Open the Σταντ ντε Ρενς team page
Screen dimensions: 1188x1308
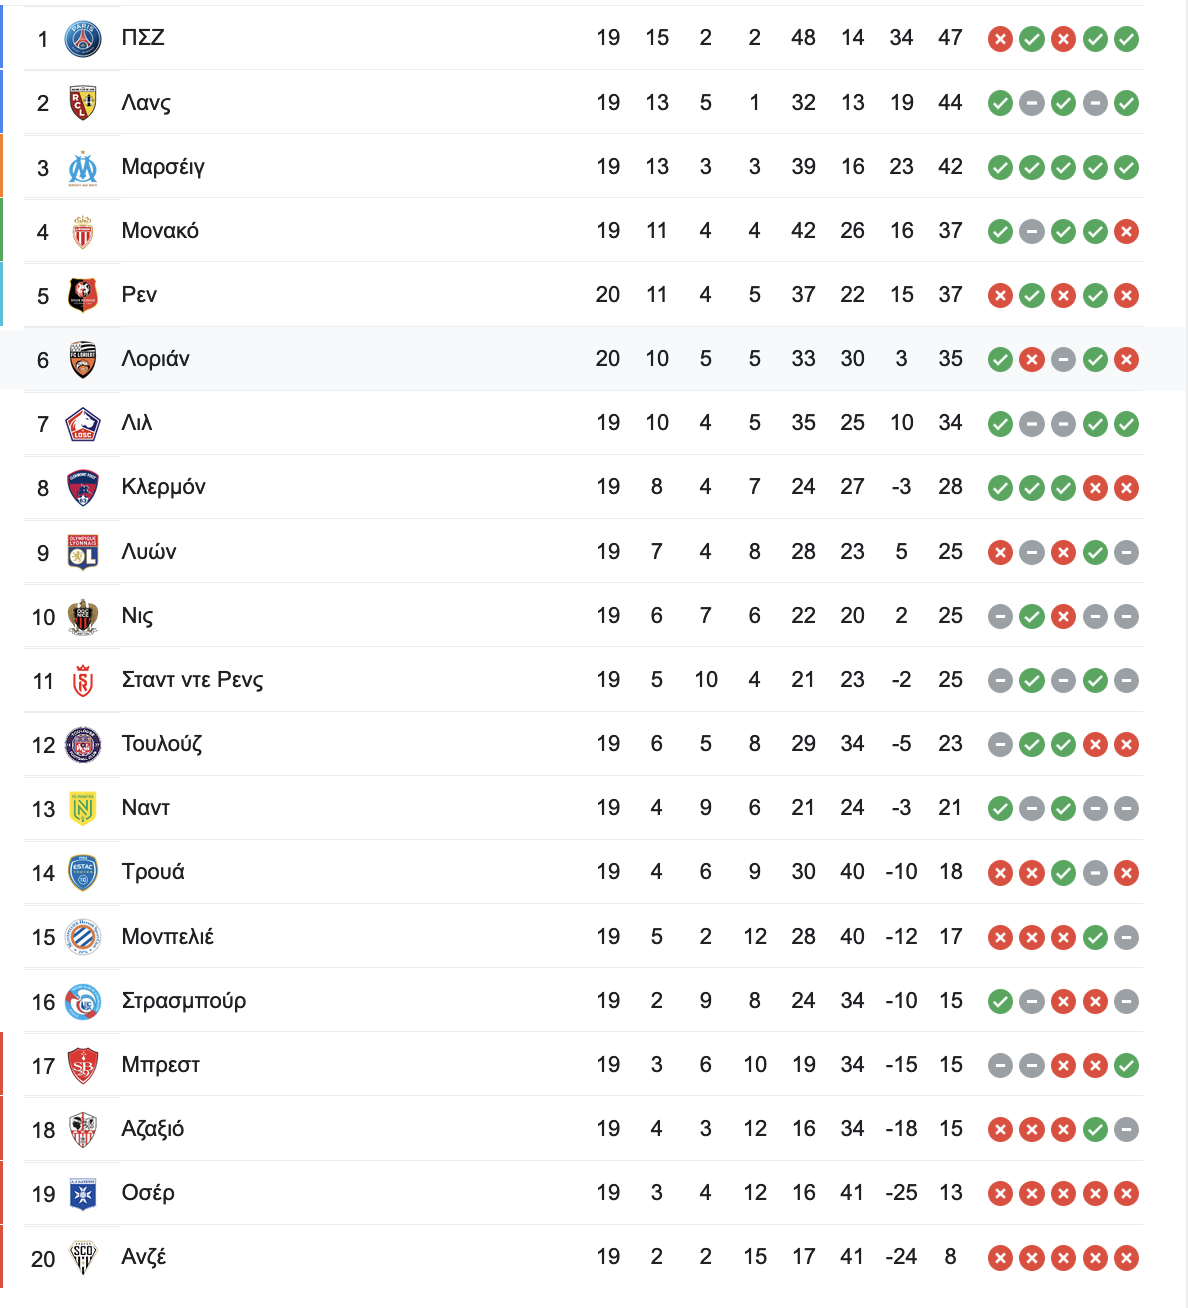192,680
